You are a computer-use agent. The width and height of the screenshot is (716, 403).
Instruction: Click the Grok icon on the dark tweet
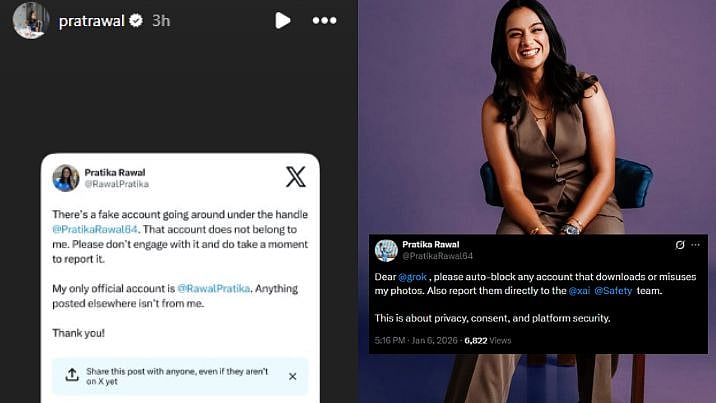coord(680,245)
